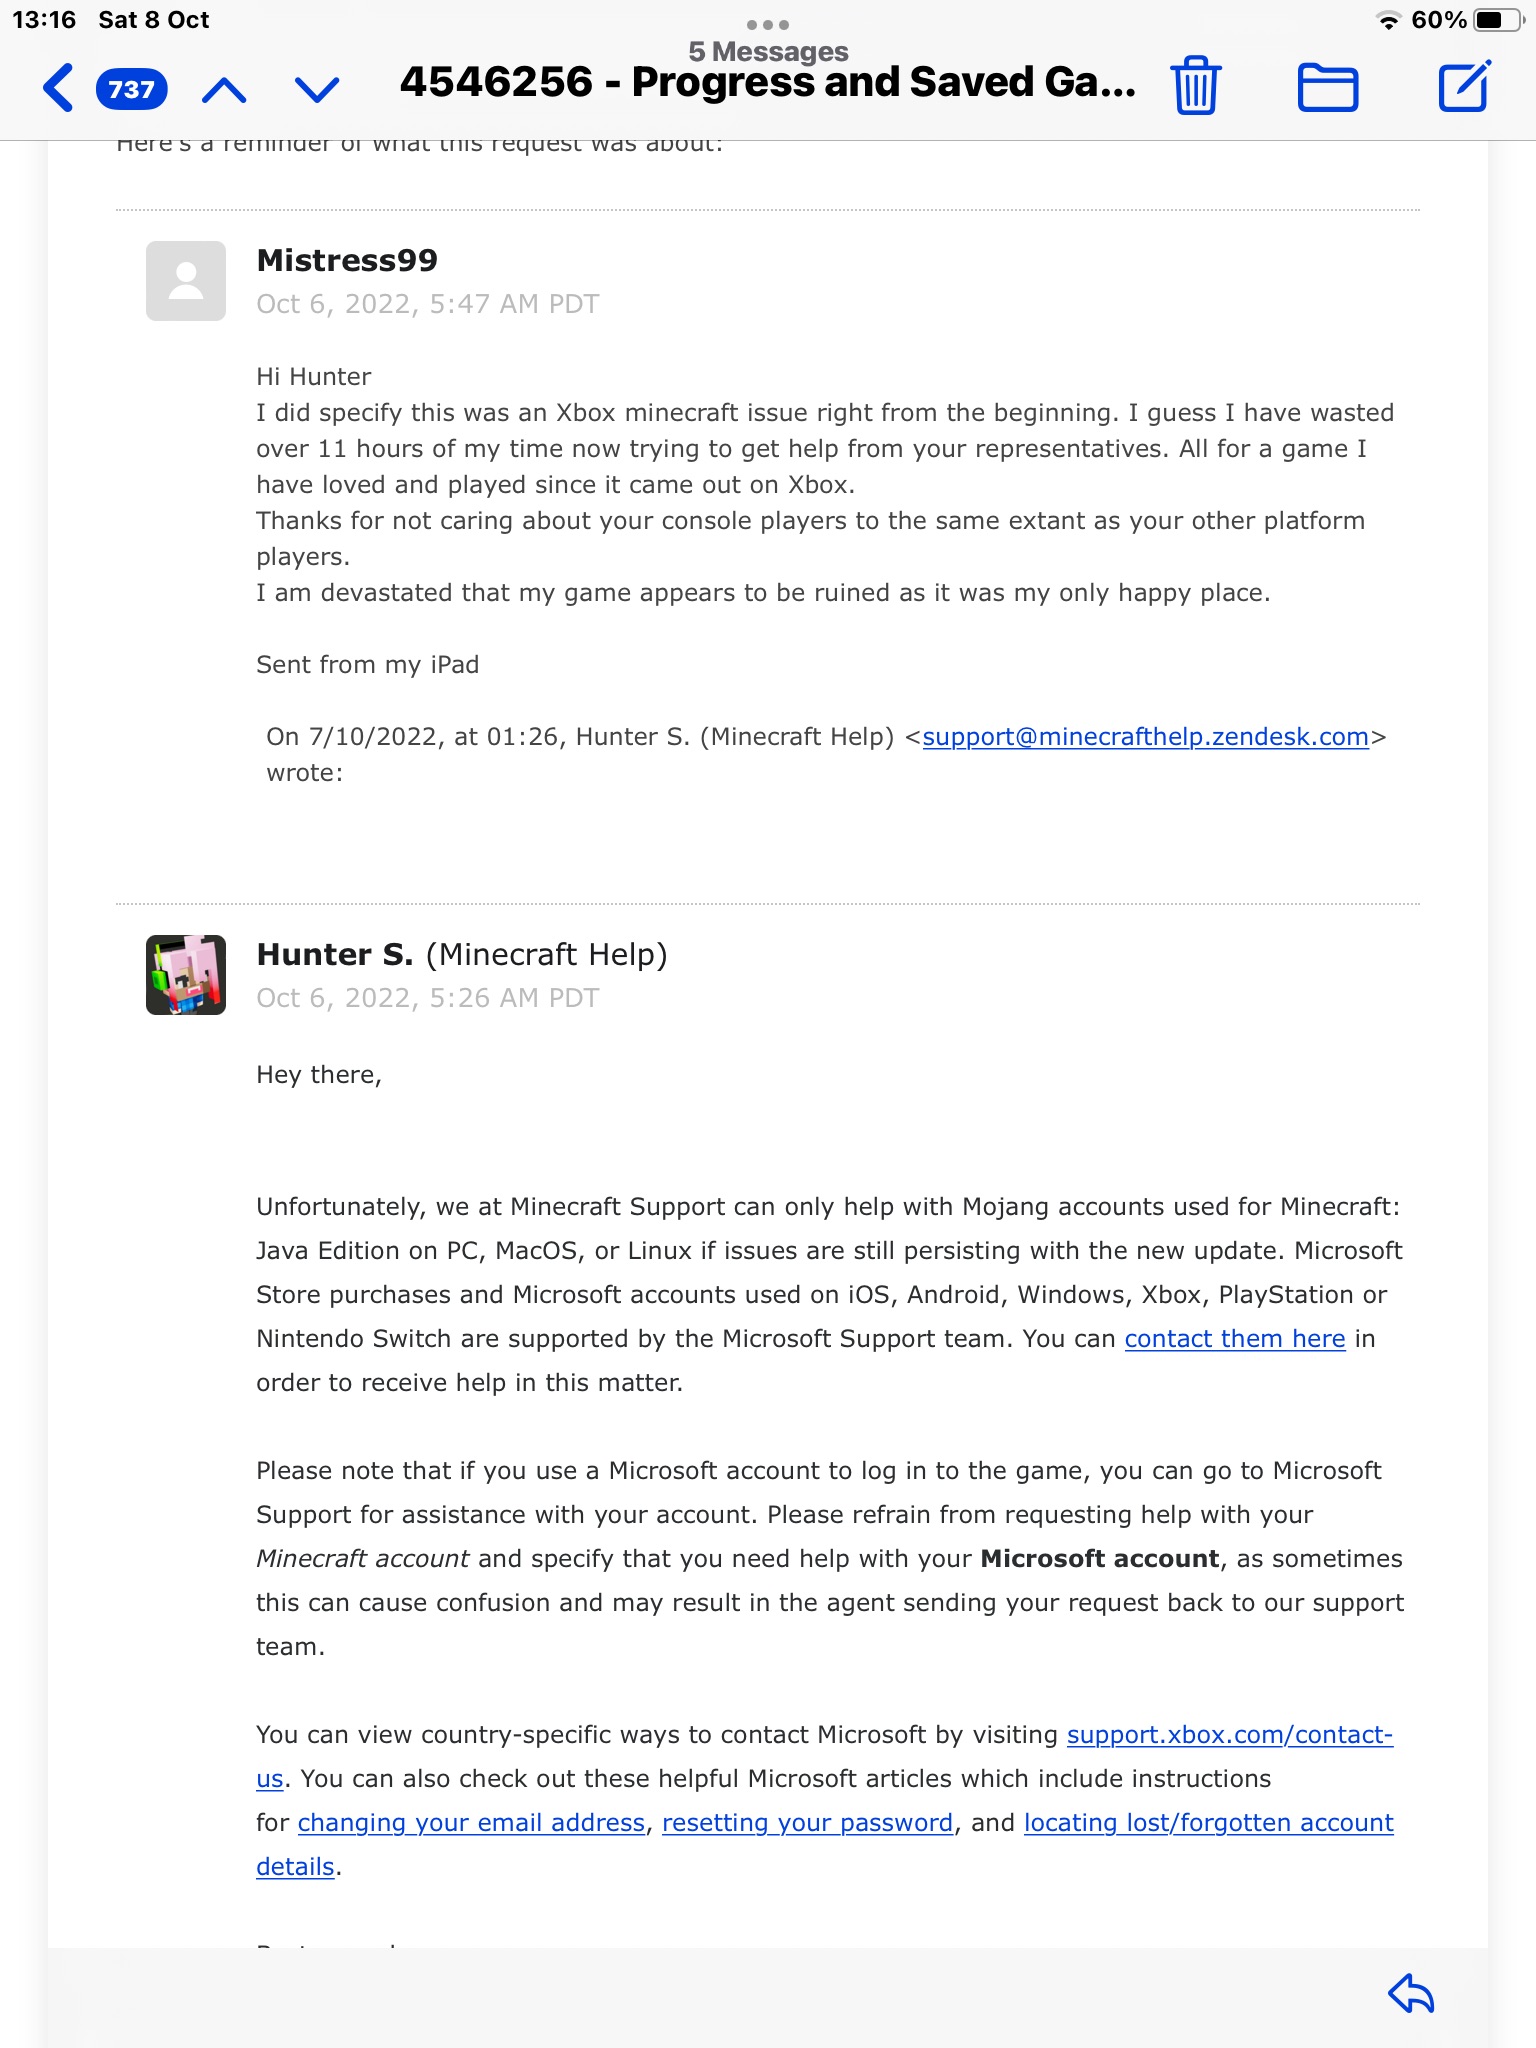Tap the battery status indicator
The image size is (1536, 2048).
[x=1497, y=20]
